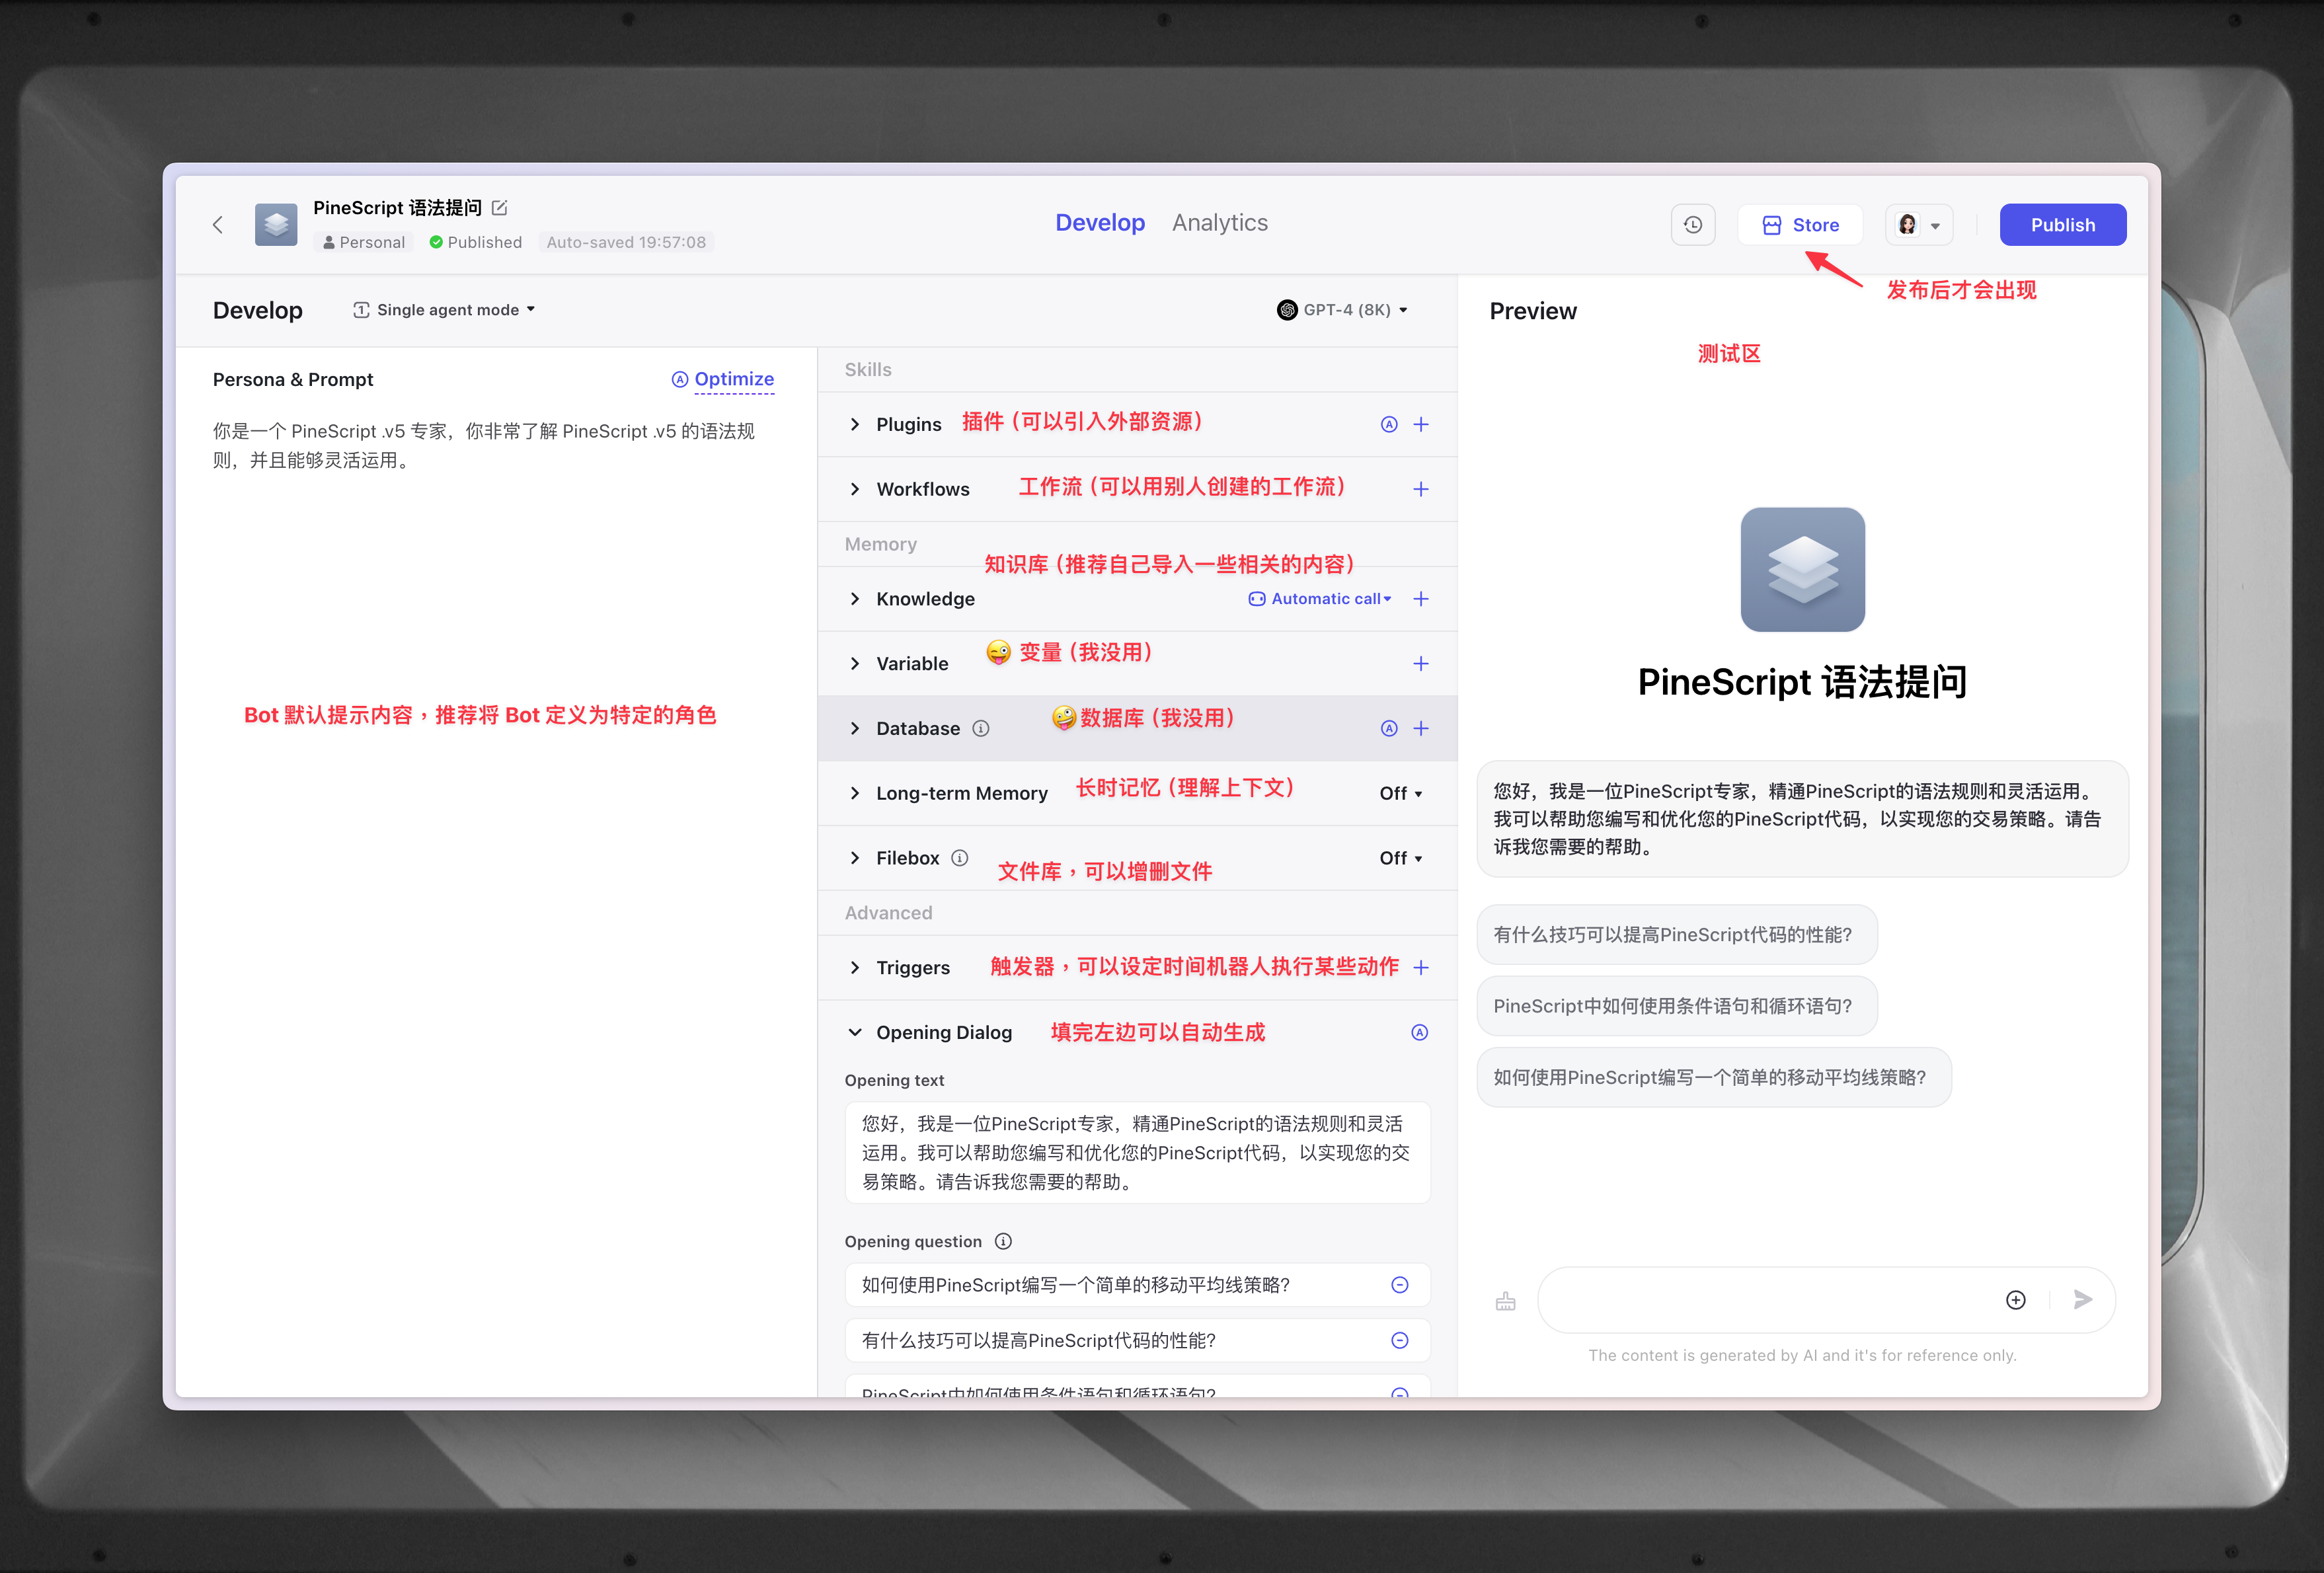2324x1573 pixels.
Task: Click the Publish button
Action: pos(2062,225)
